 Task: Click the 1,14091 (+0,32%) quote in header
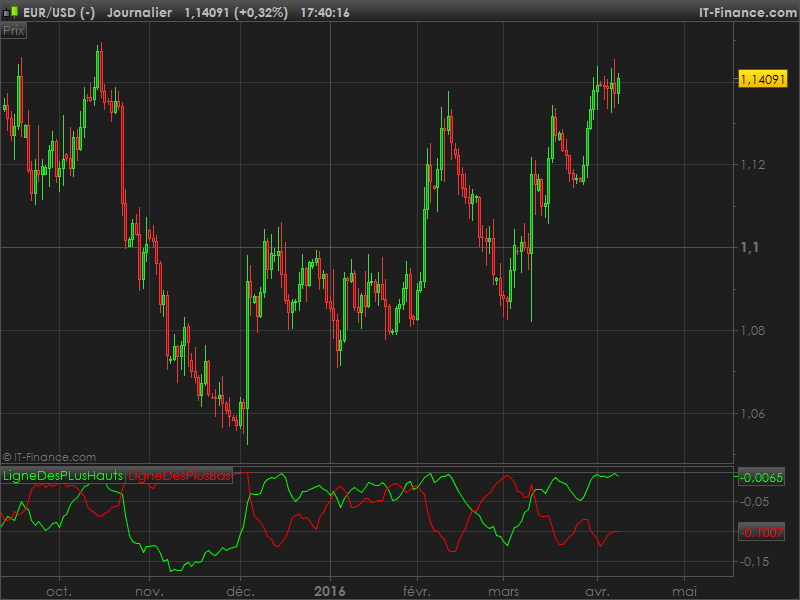(236, 12)
